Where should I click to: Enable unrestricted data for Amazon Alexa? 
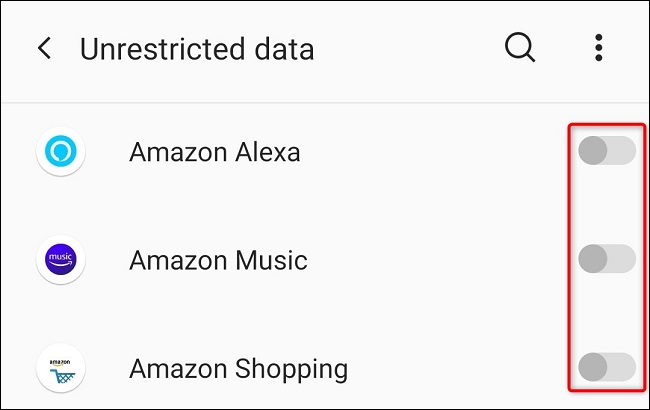pos(606,152)
